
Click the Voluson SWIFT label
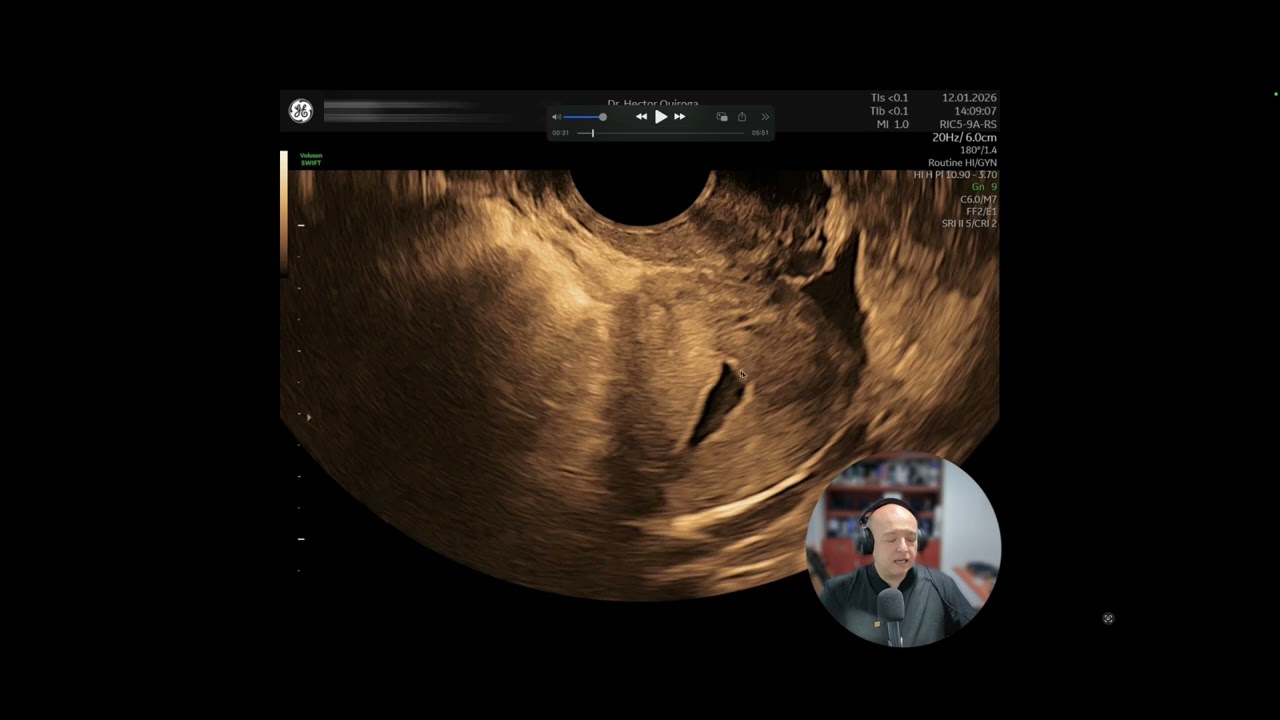(x=311, y=159)
